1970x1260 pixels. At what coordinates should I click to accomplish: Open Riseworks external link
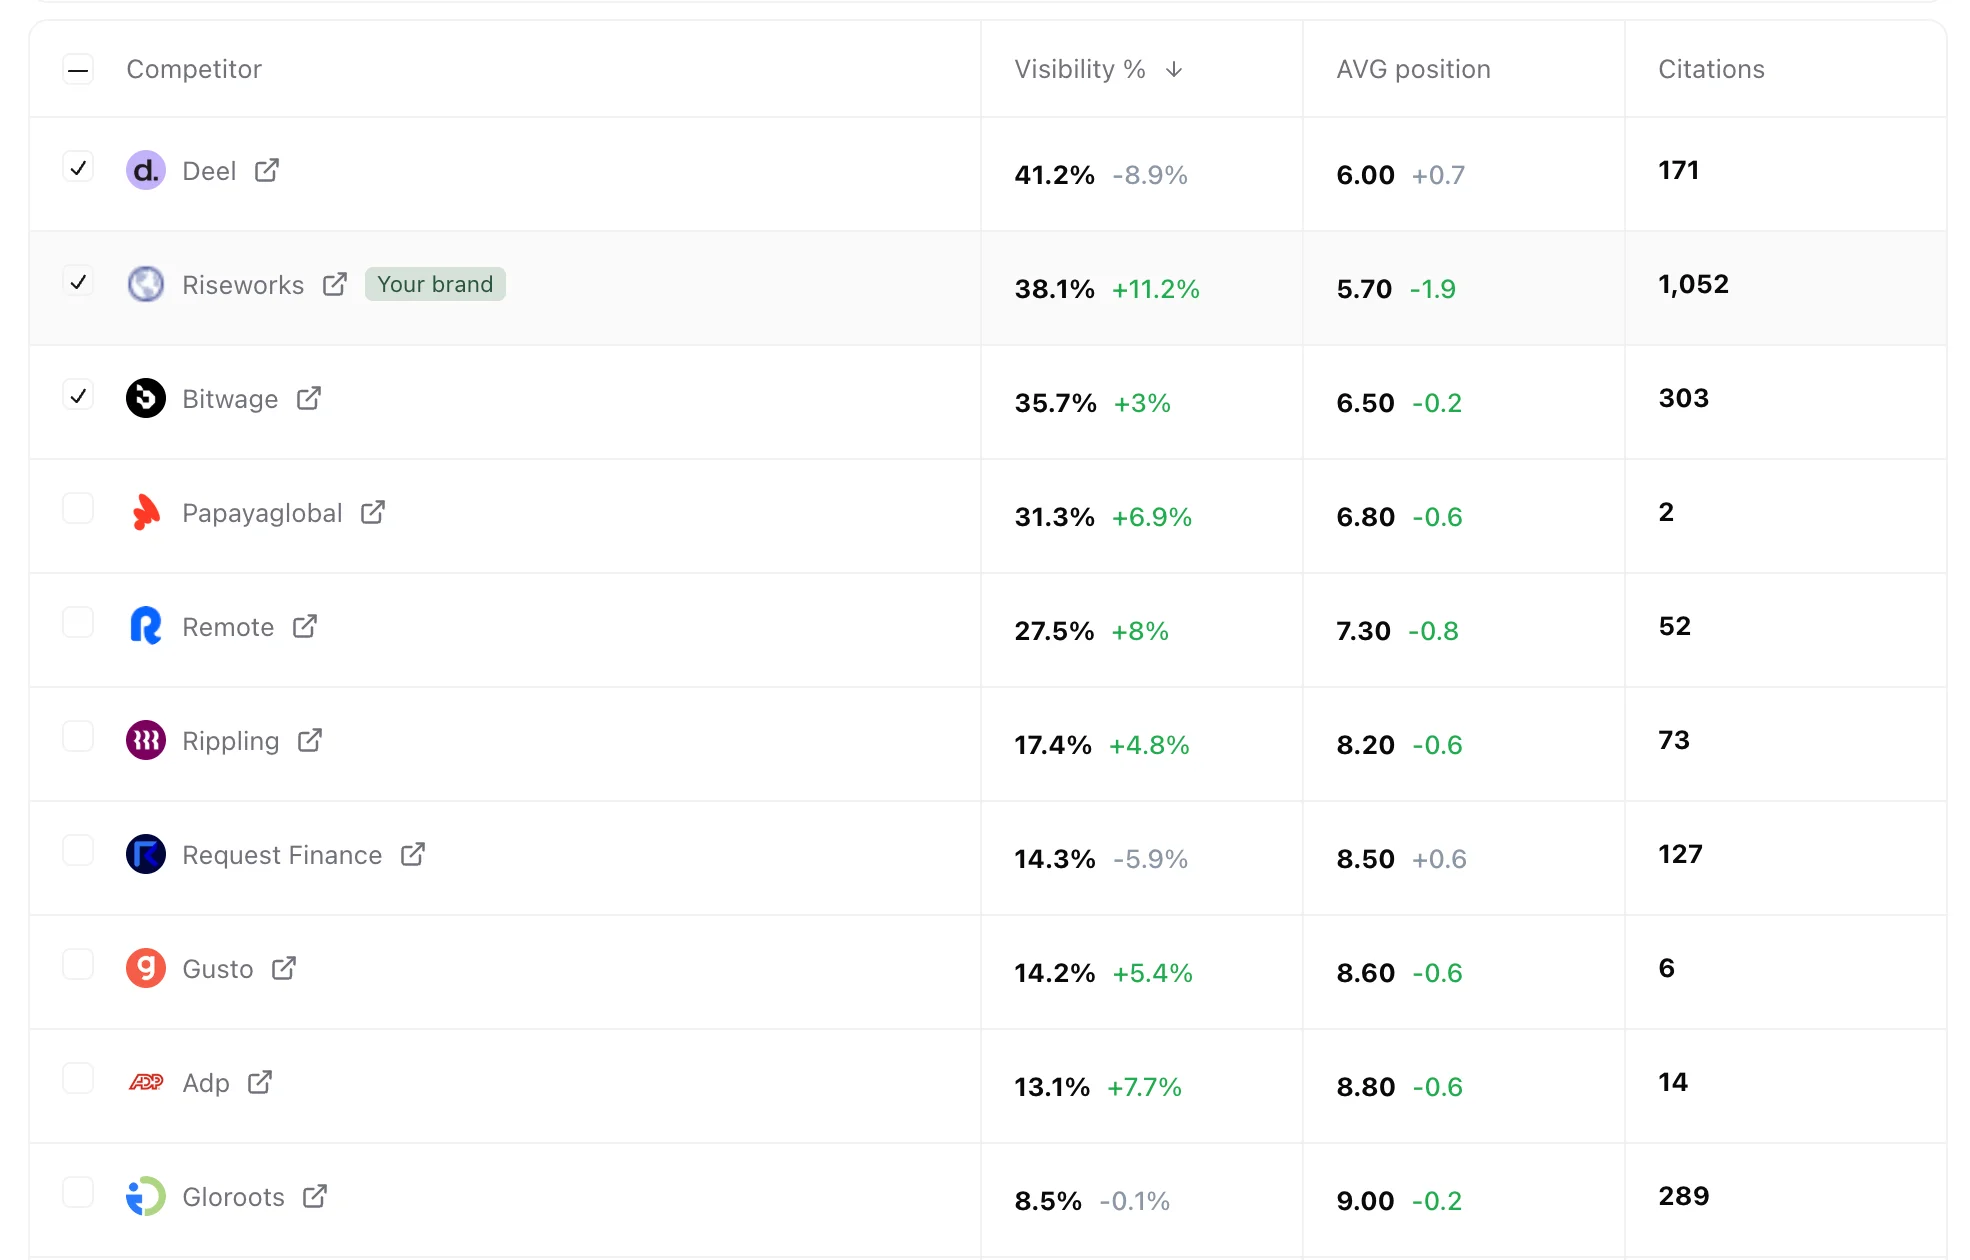(x=335, y=283)
